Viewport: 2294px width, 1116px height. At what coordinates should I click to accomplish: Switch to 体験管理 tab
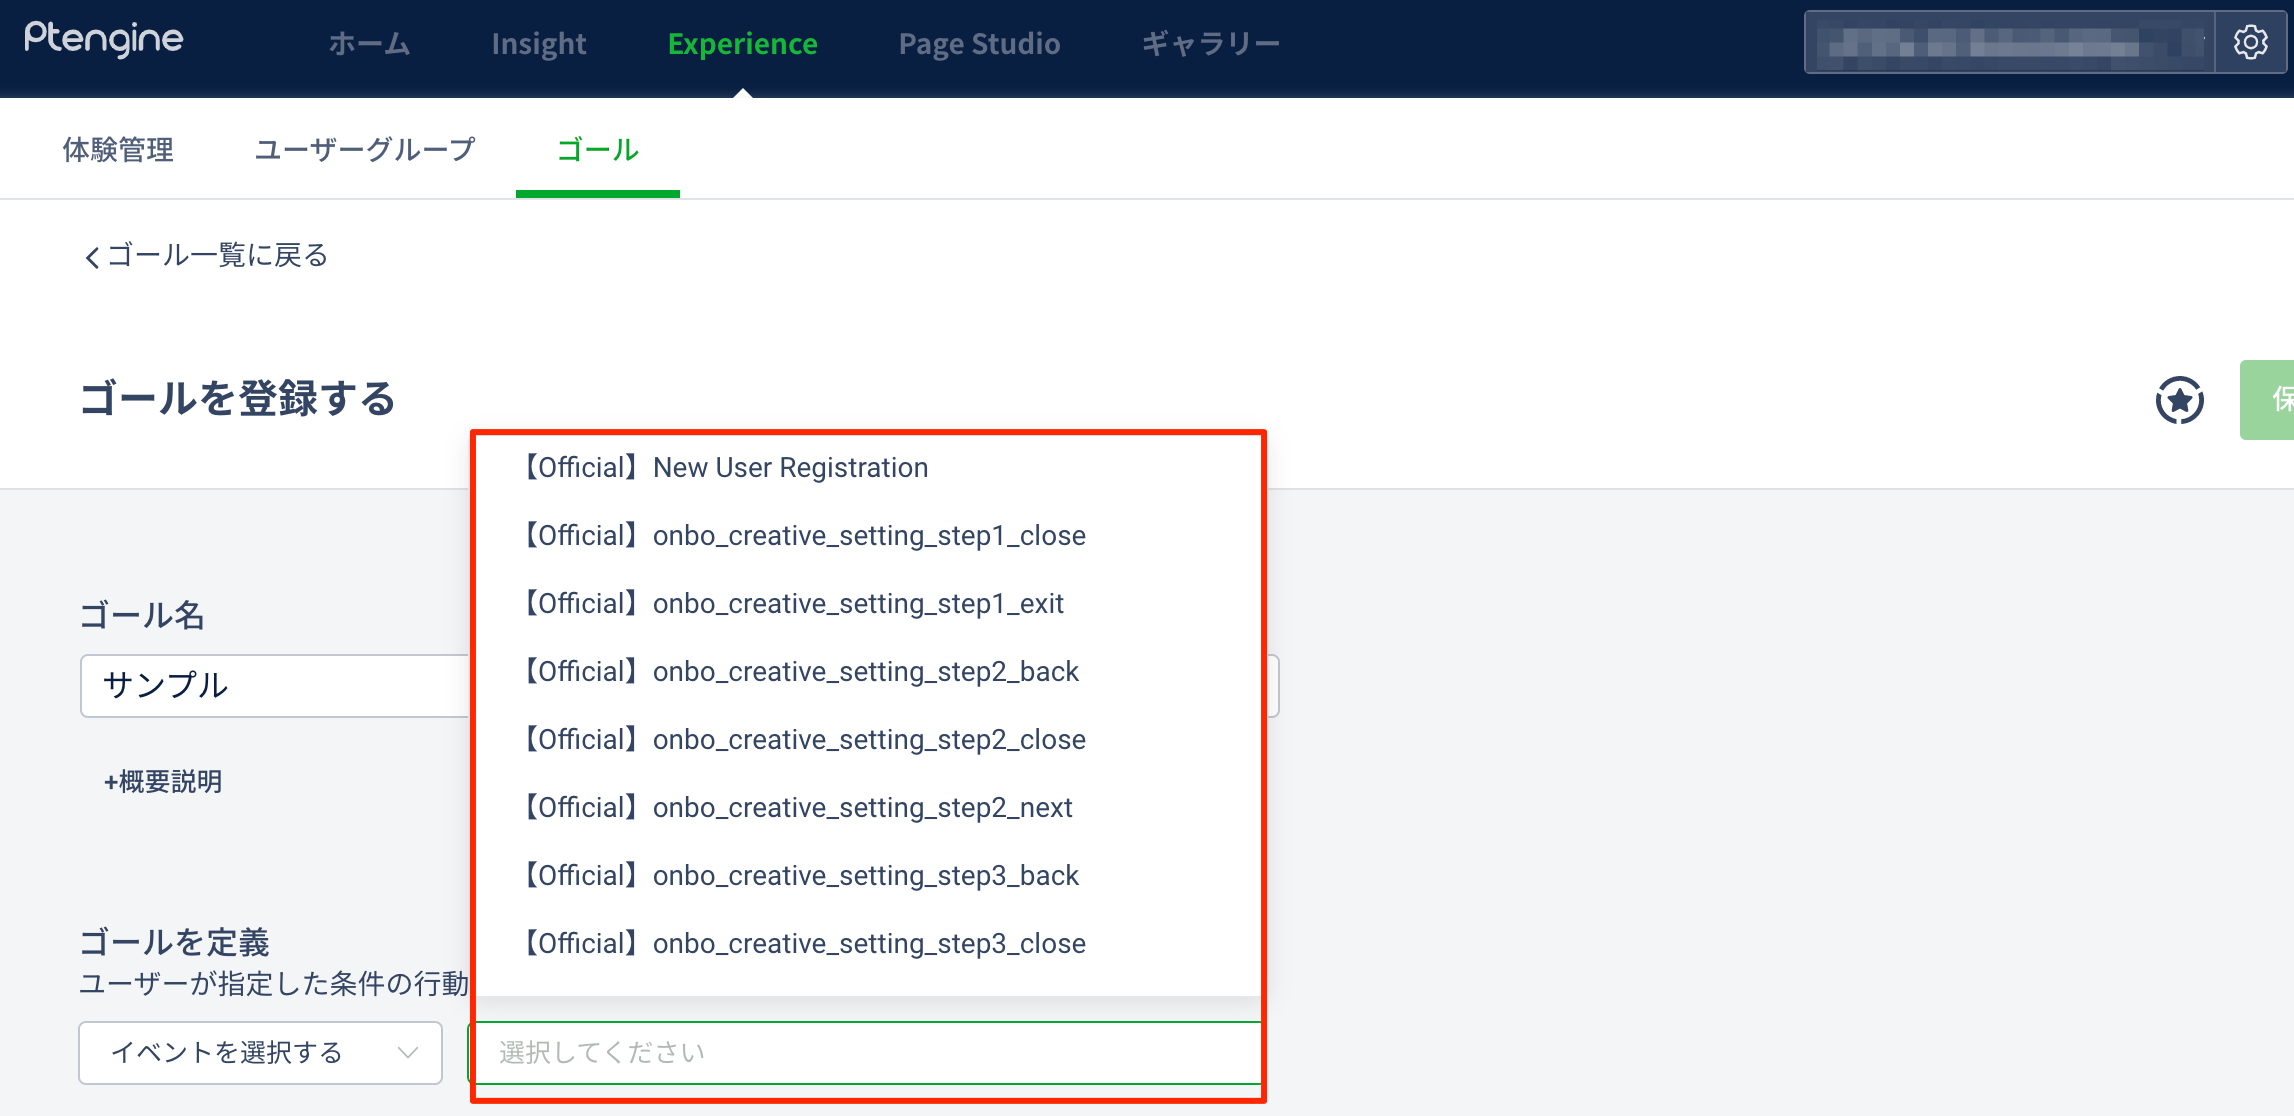point(118,150)
